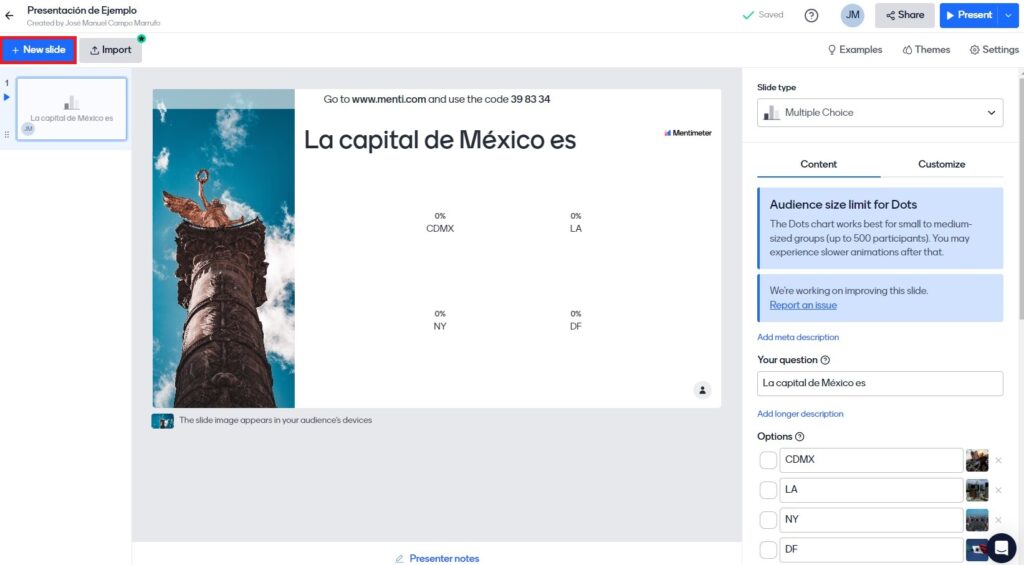Screen dimensions: 1024x565
Task: Open the Present button dropdown arrow
Action: [x=1008, y=16]
